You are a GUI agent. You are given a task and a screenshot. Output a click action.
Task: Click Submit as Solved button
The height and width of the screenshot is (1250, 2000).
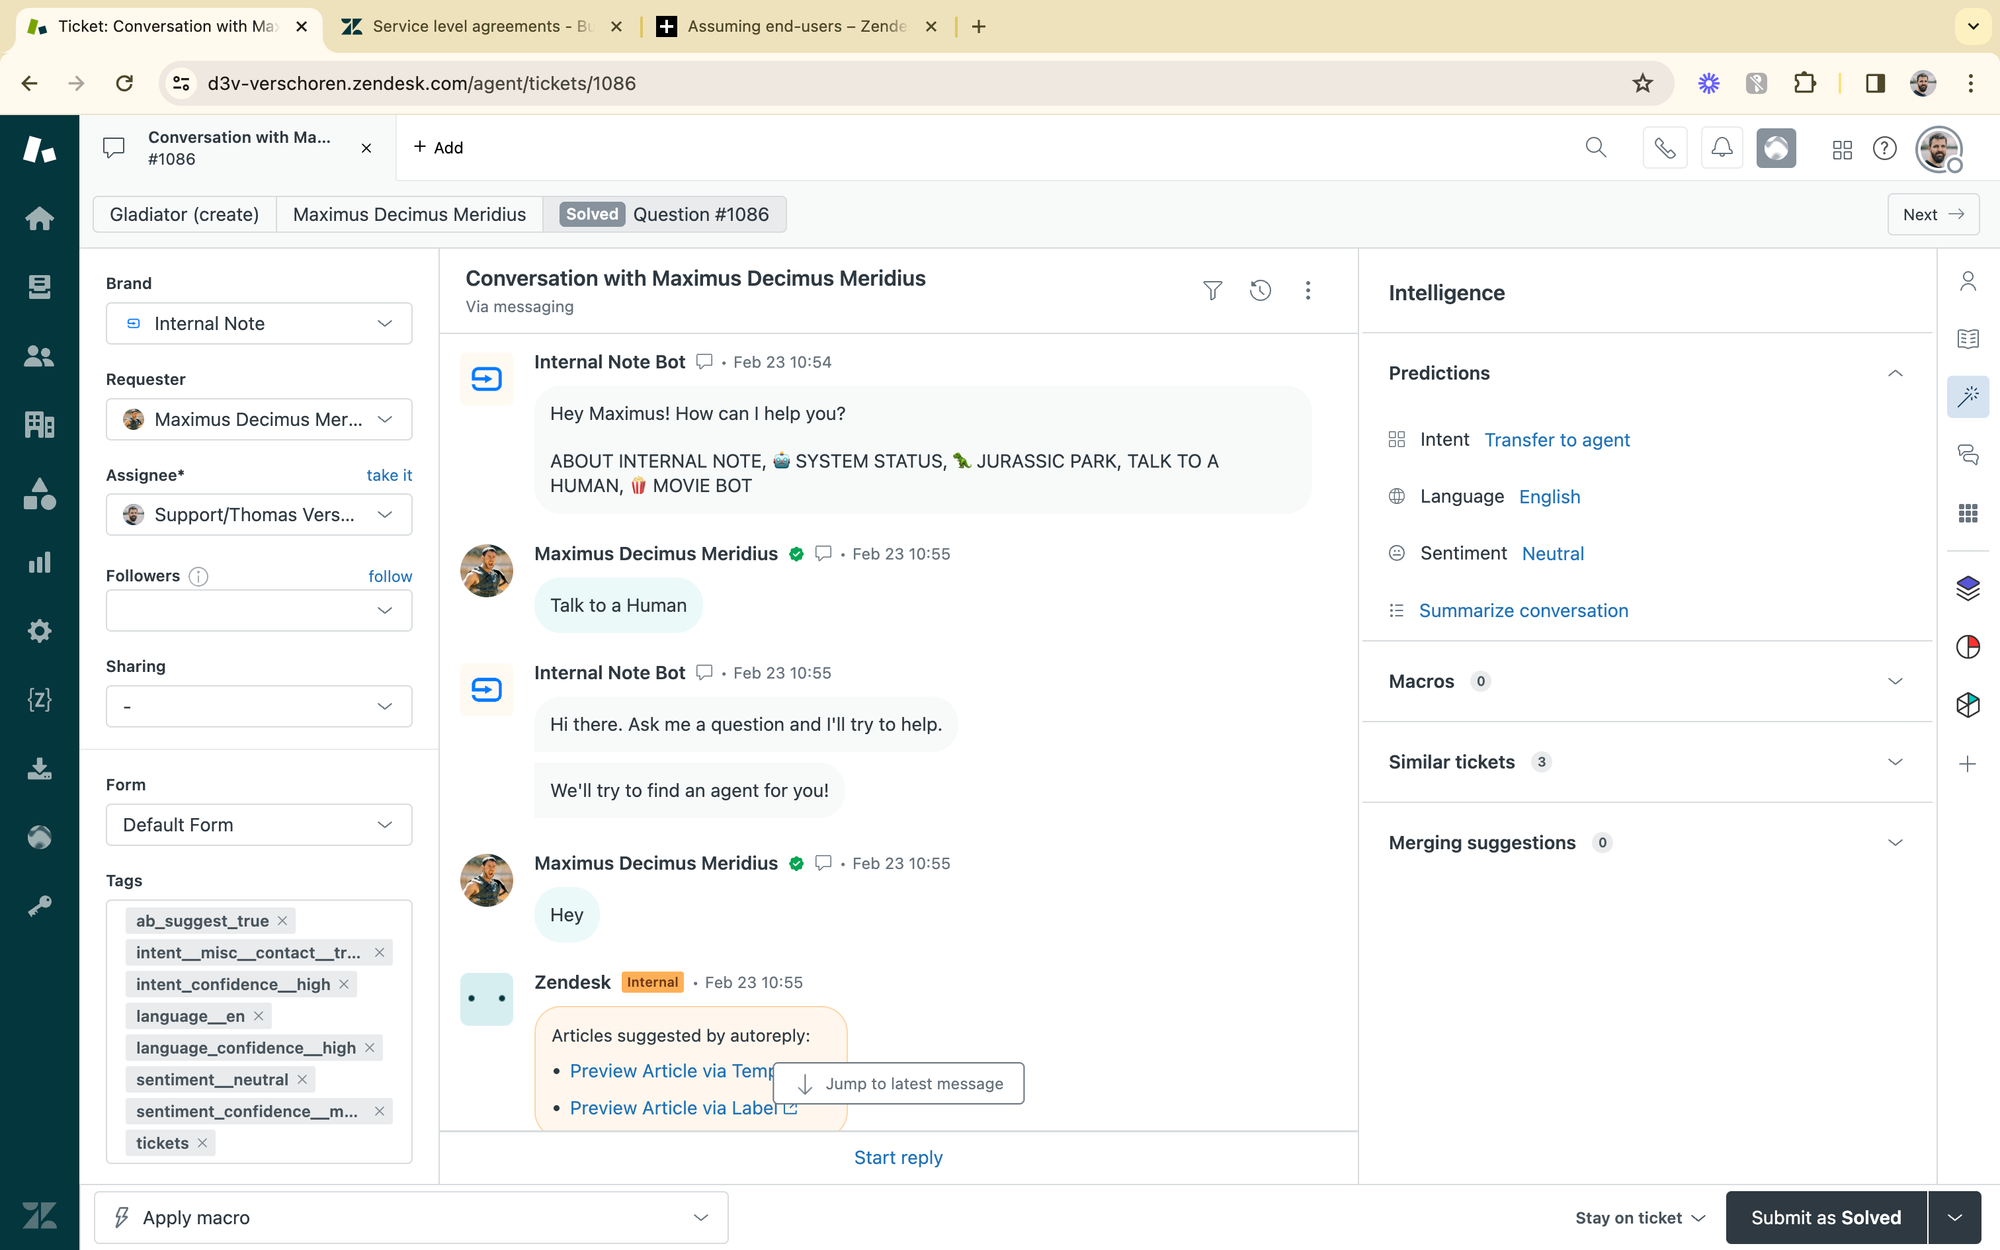tap(1825, 1217)
